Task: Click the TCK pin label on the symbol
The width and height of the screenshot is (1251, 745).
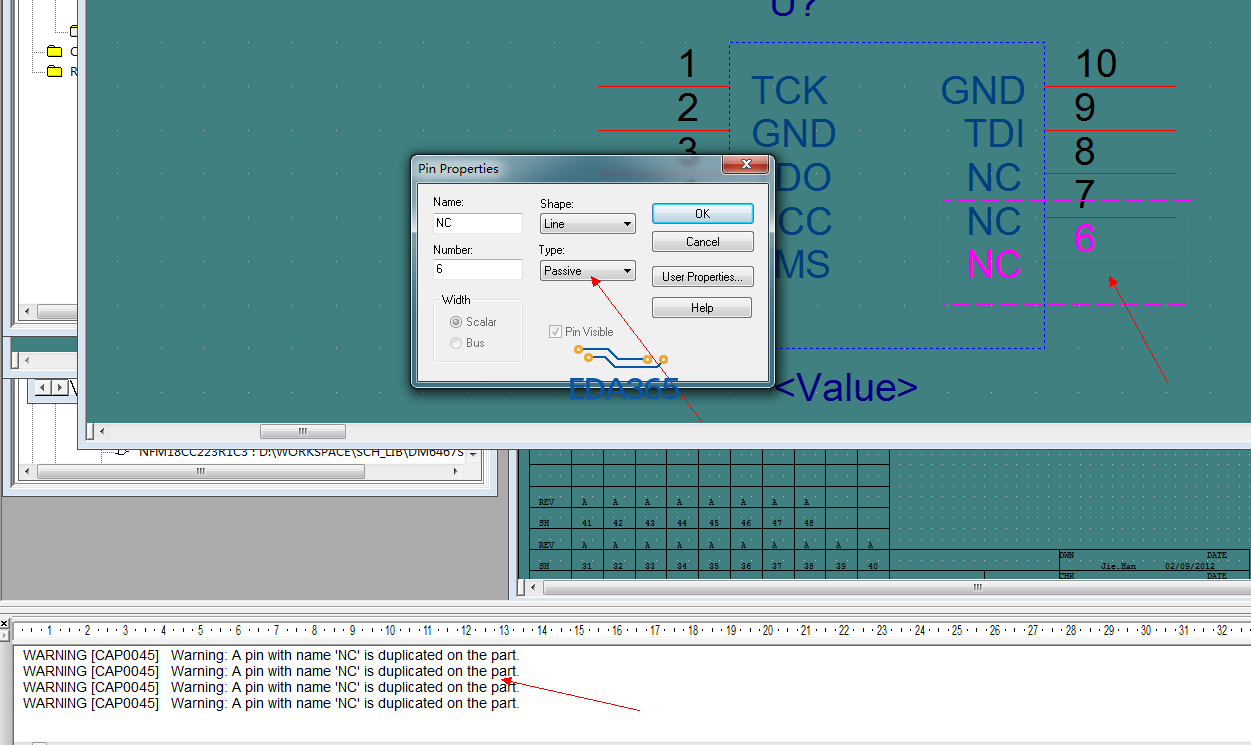Action: 789,91
